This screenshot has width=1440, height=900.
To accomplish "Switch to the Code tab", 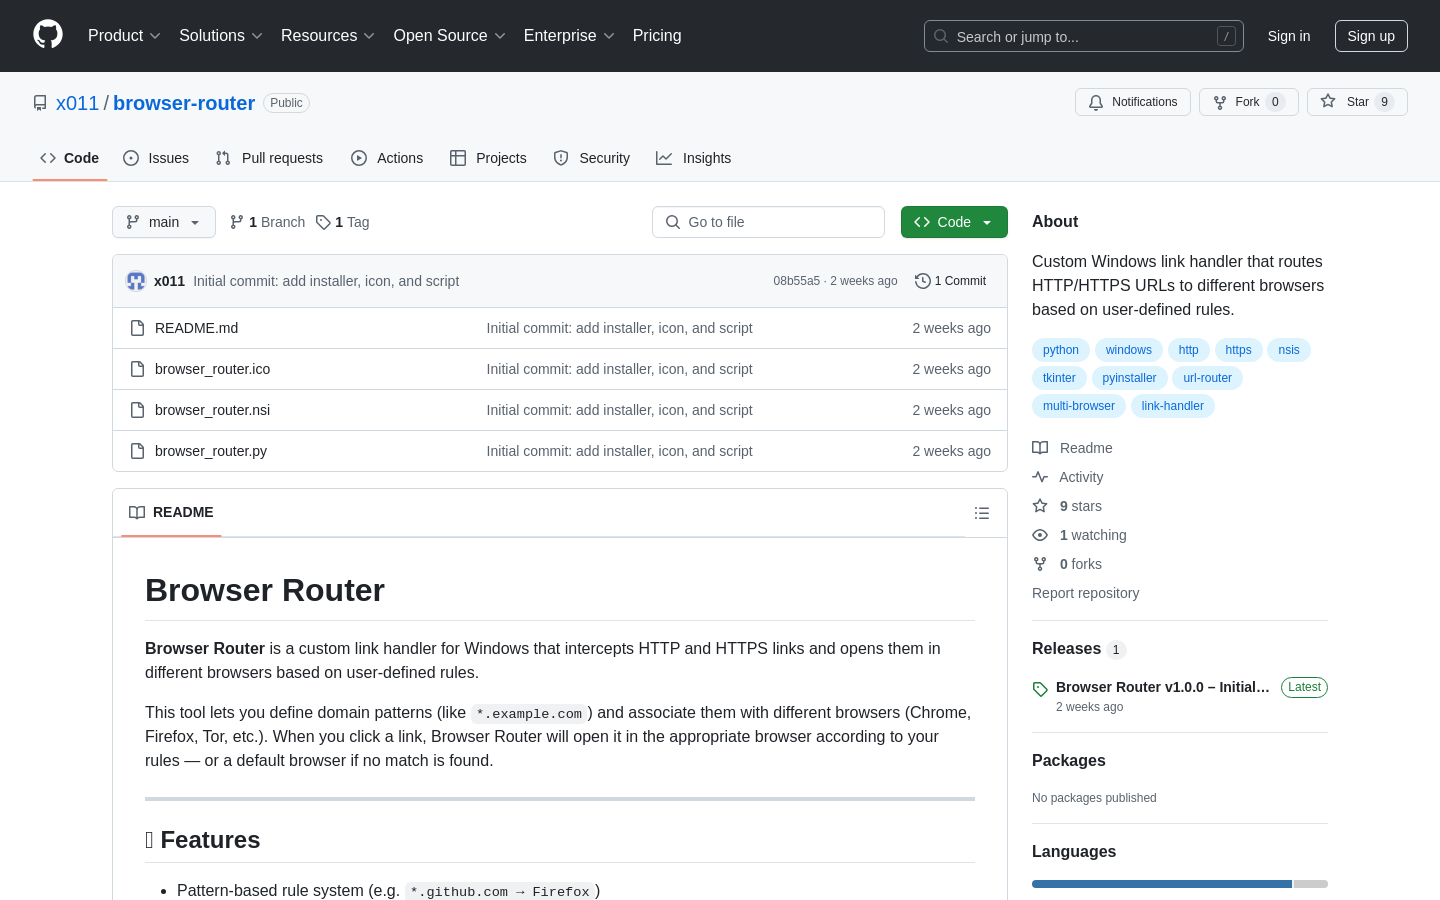I will point(70,158).
